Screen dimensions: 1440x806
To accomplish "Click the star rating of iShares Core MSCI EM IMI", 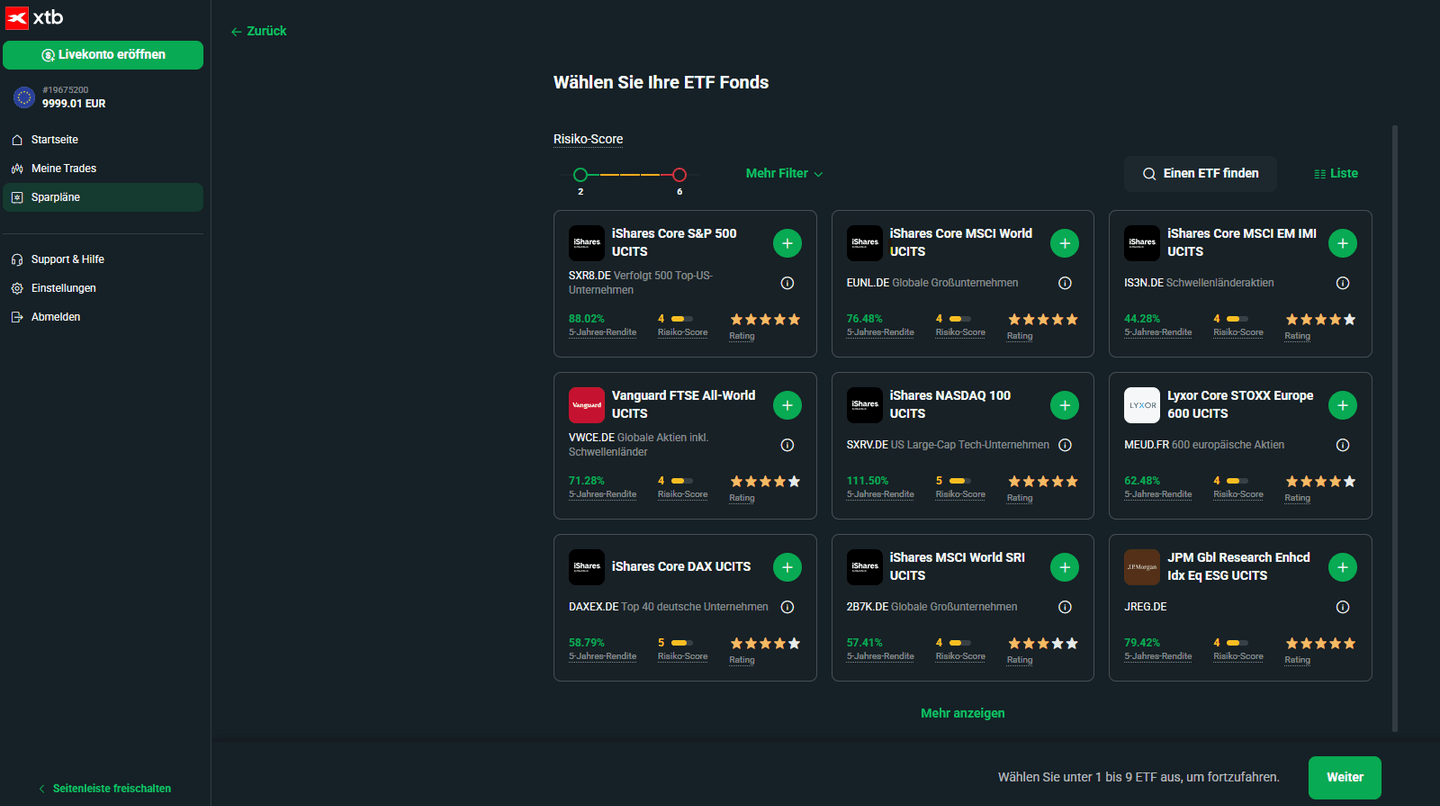I will click(1320, 320).
